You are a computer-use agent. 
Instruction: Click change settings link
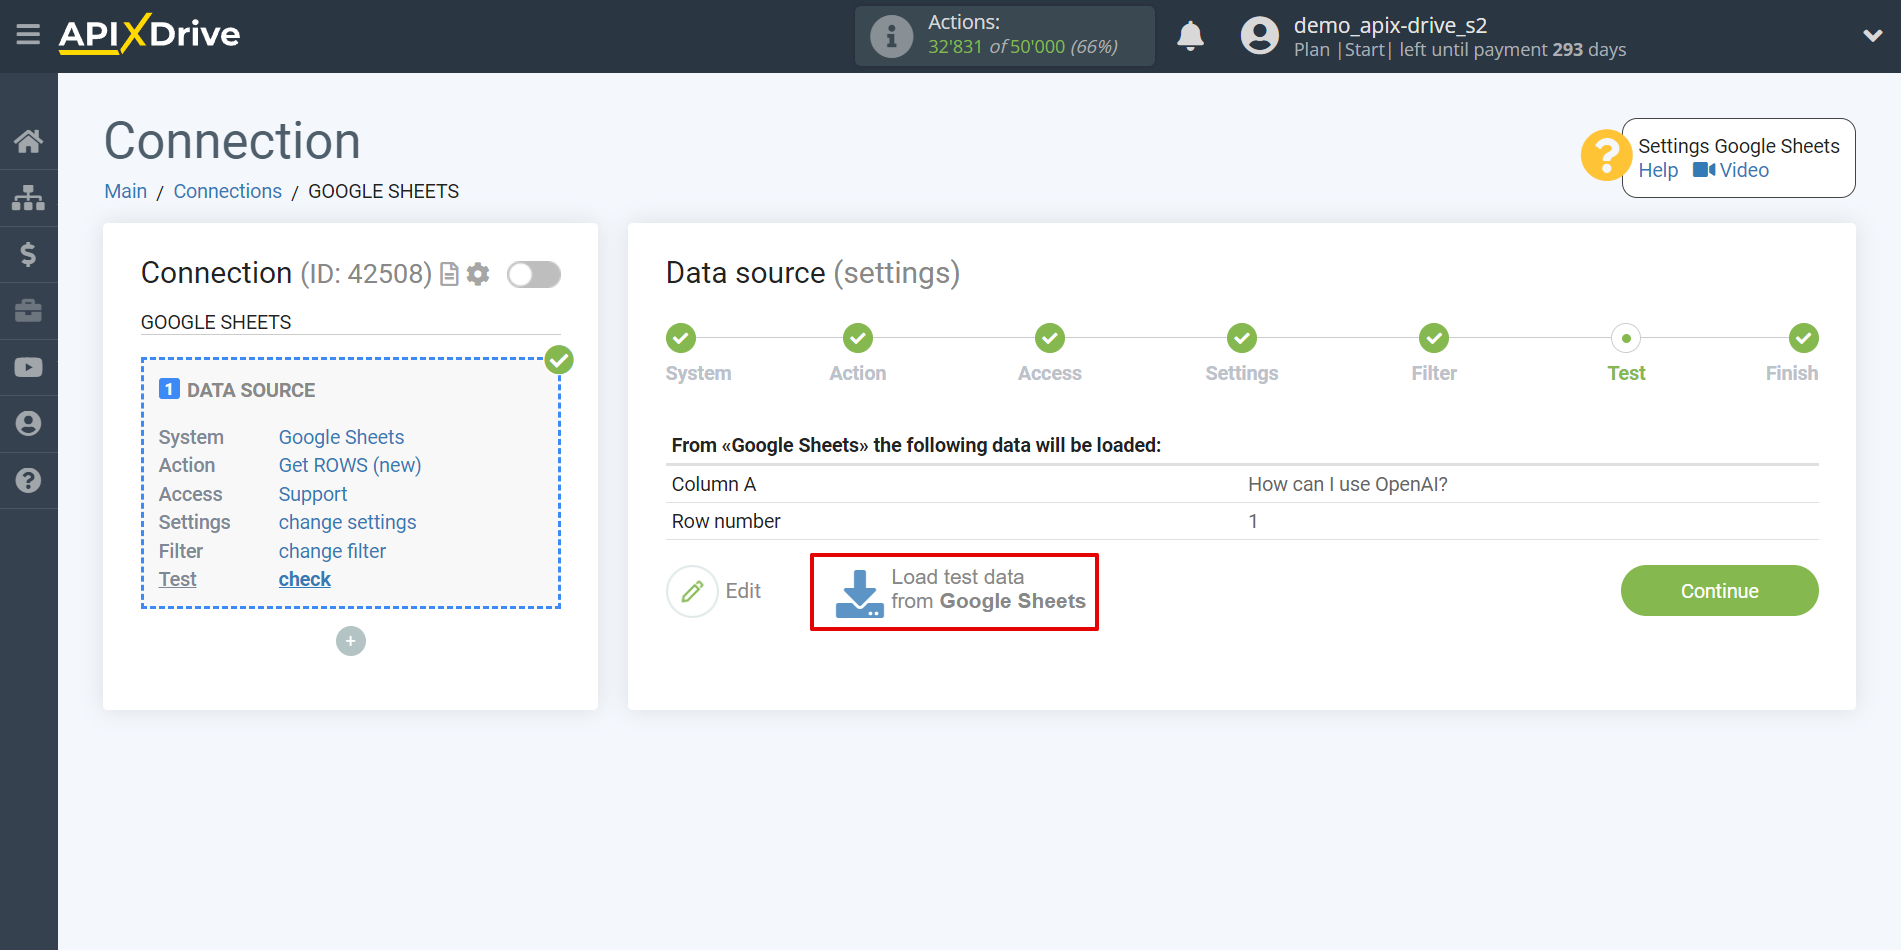click(347, 522)
